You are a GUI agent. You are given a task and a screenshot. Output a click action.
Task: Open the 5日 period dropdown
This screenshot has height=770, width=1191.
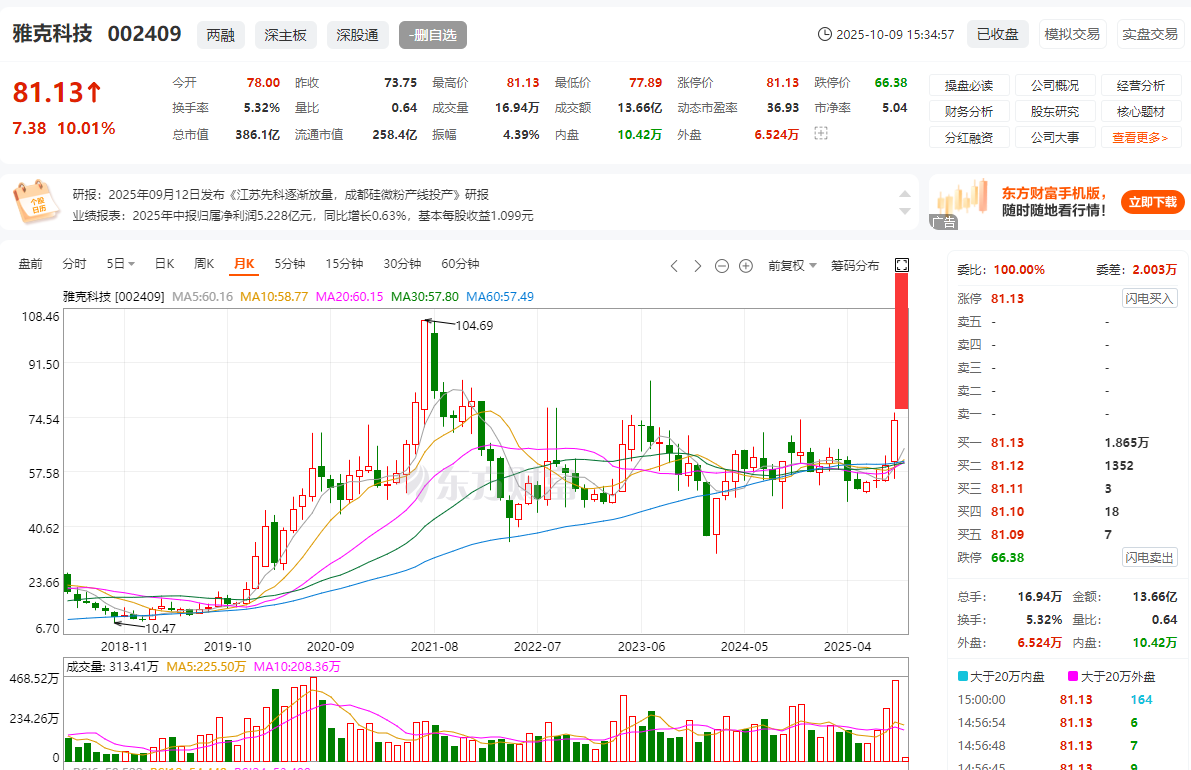click(x=121, y=264)
